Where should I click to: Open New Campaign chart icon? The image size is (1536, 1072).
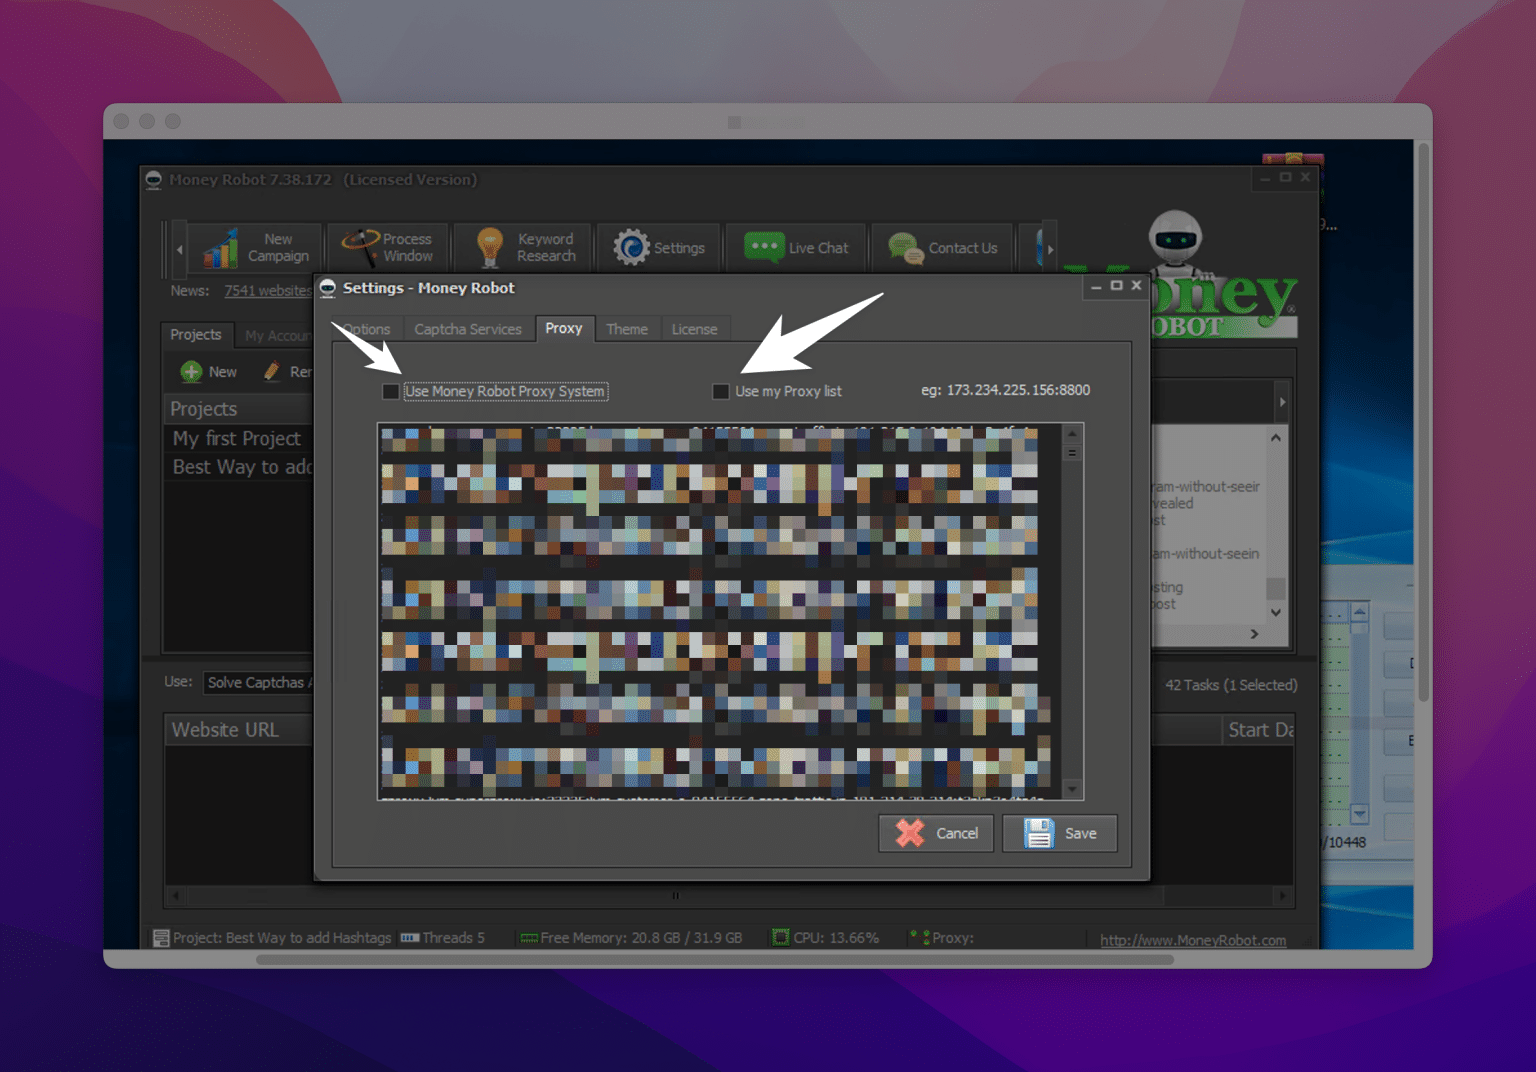click(x=221, y=248)
